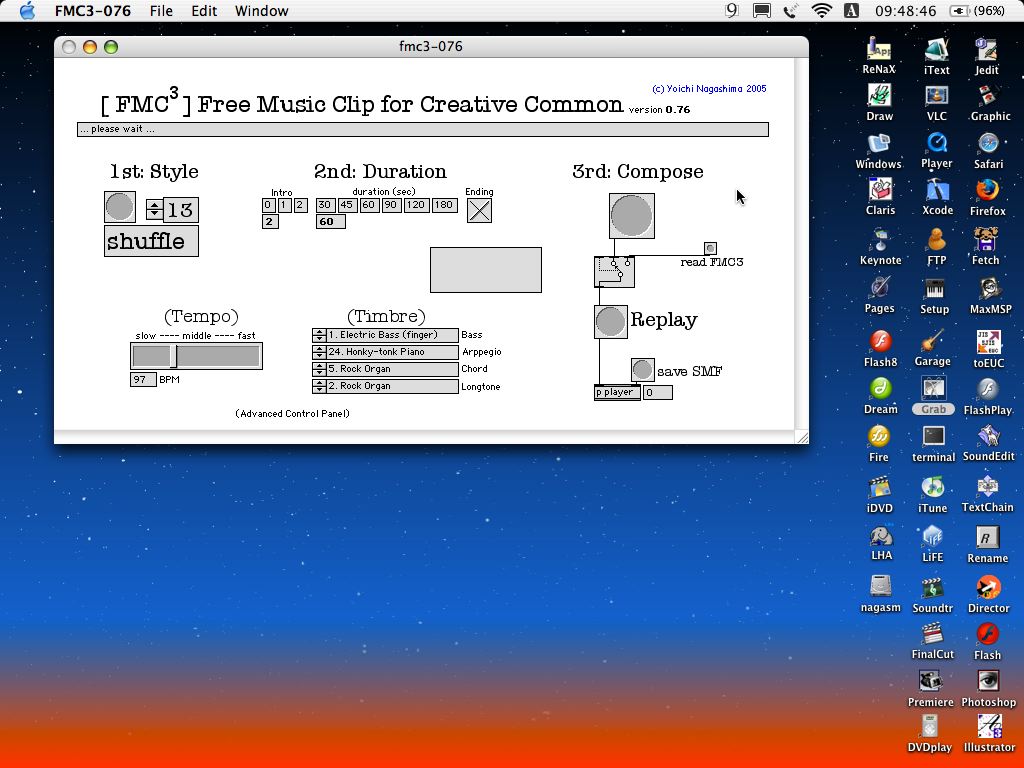This screenshot has width=1024, height=768.
Task: Click the (Advanced Control Panel) label
Action: tap(293, 413)
